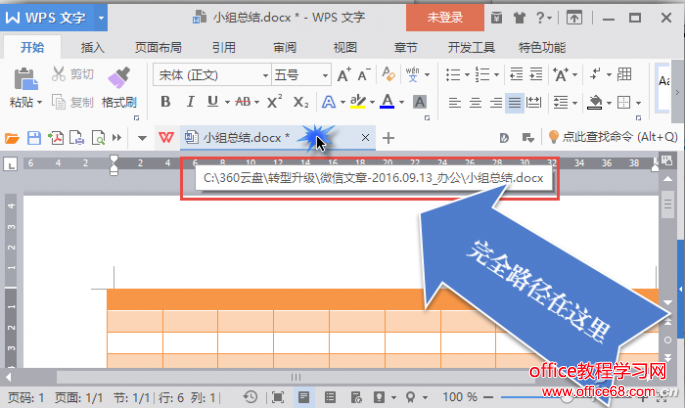
Task: Open the font size combo box 五号
Action: [301, 75]
